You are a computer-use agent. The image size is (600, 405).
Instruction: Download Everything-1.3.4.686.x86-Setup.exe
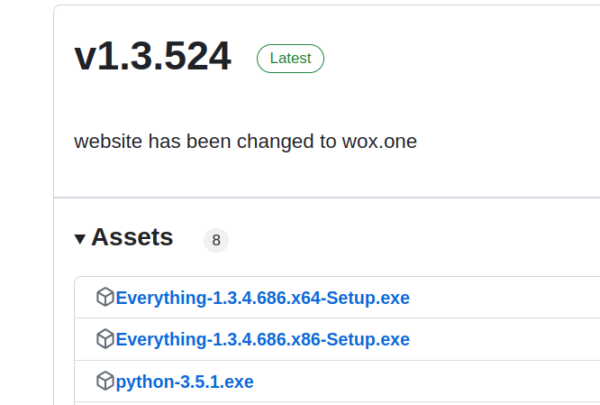(x=262, y=340)
